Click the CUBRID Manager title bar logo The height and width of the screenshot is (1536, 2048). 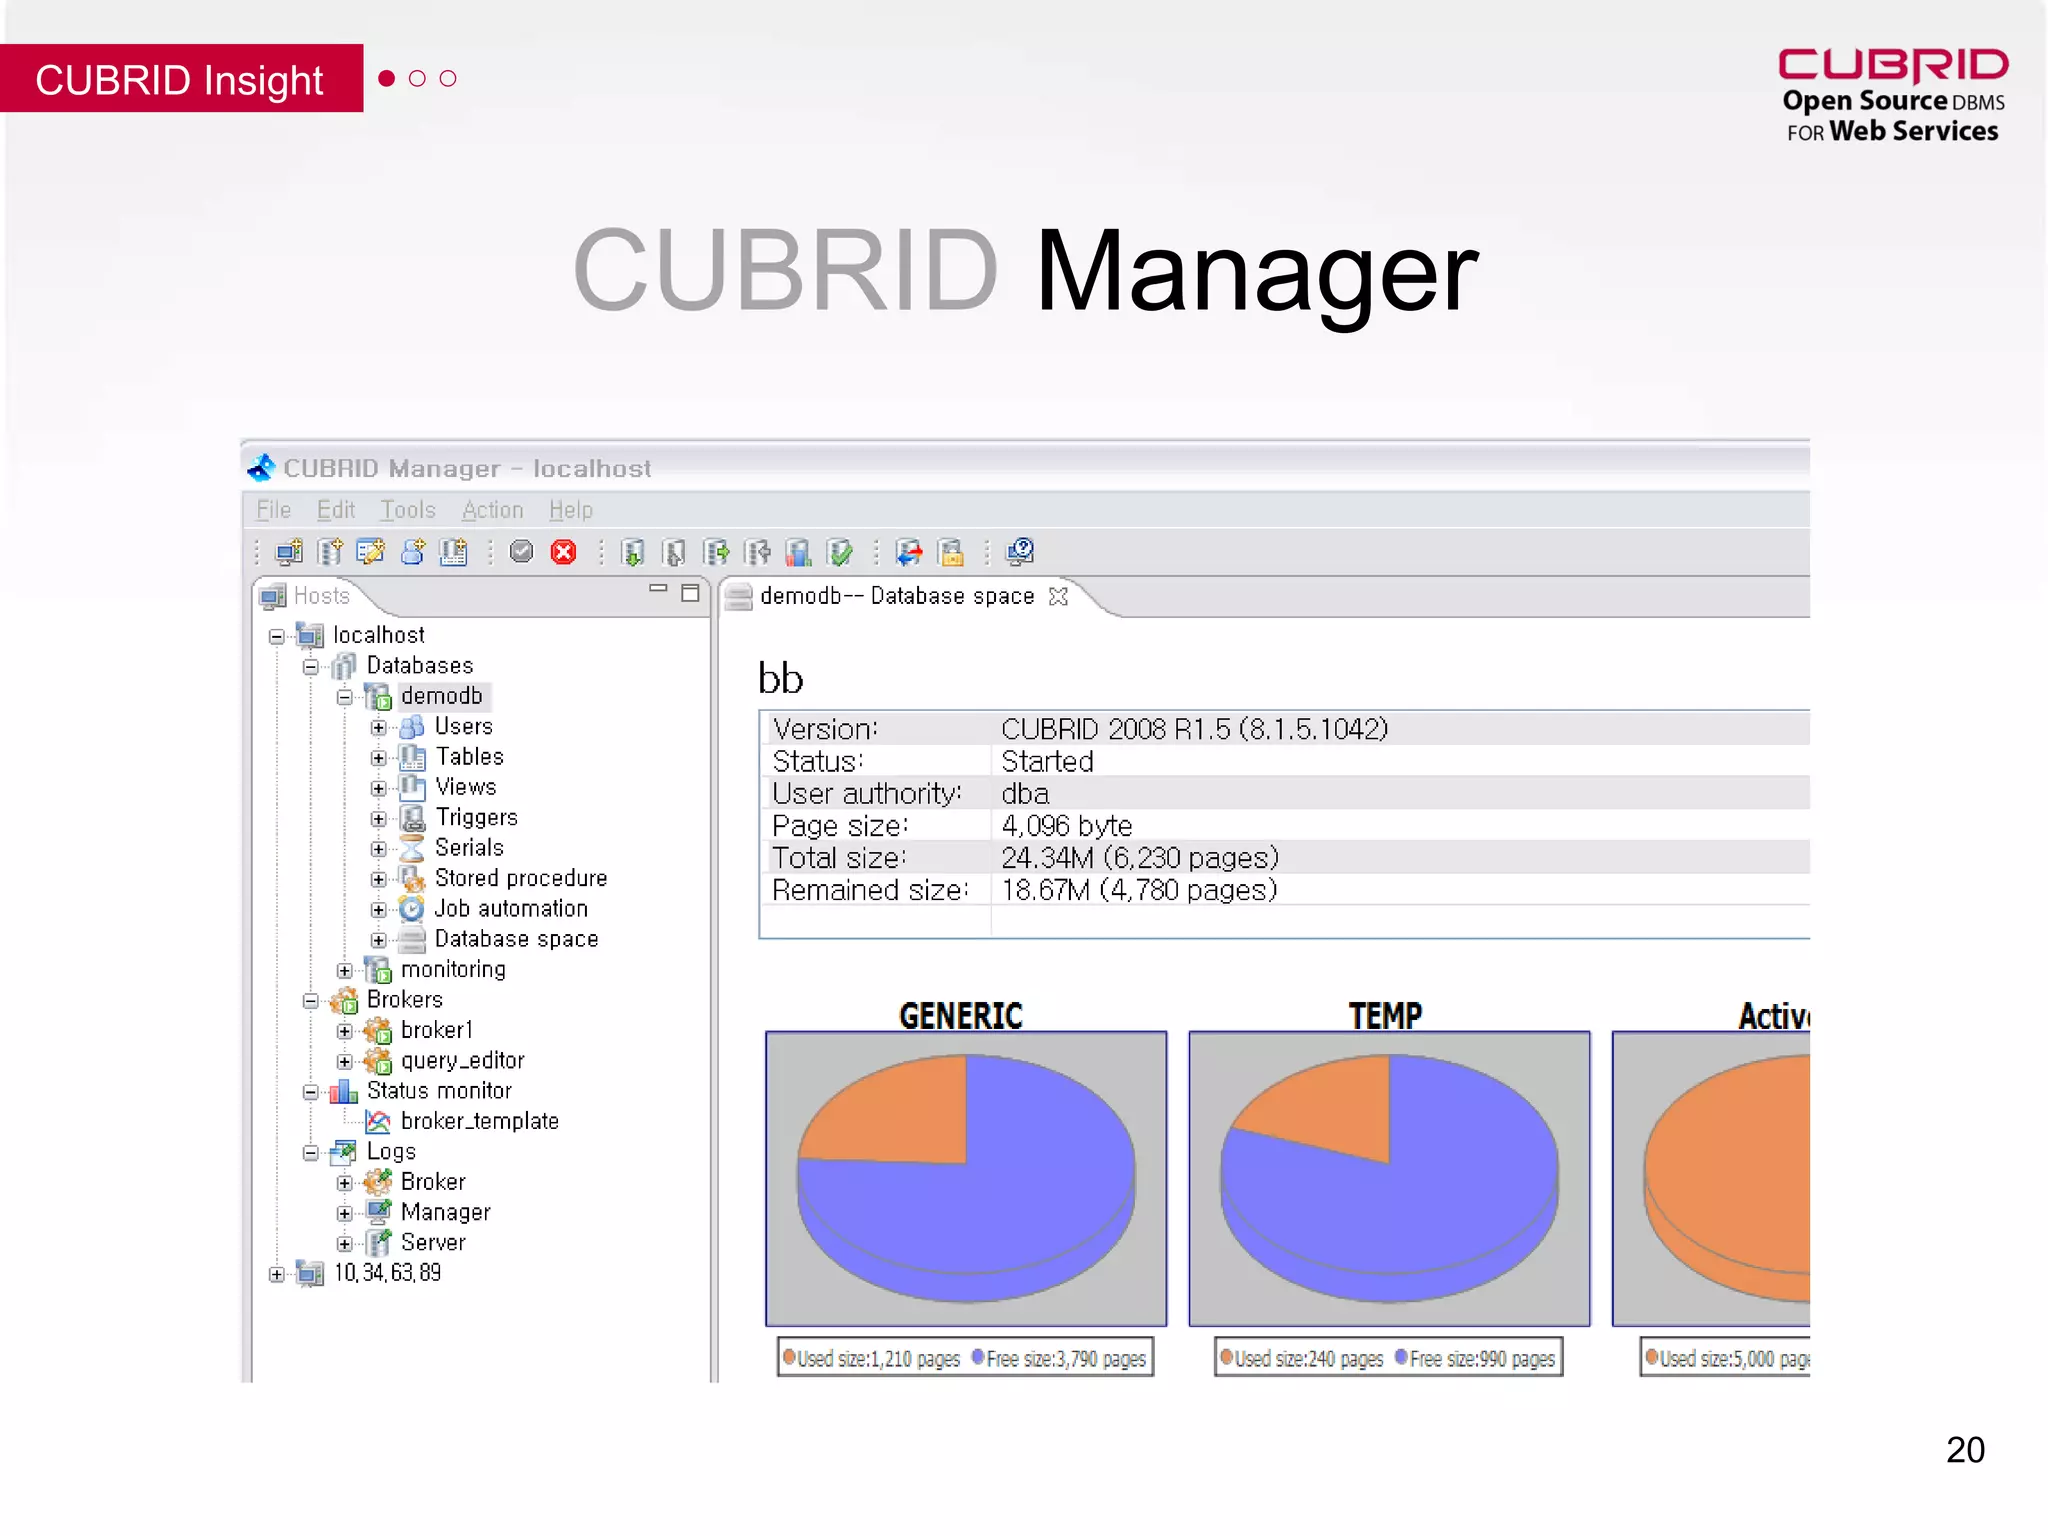tap(262, 467)
